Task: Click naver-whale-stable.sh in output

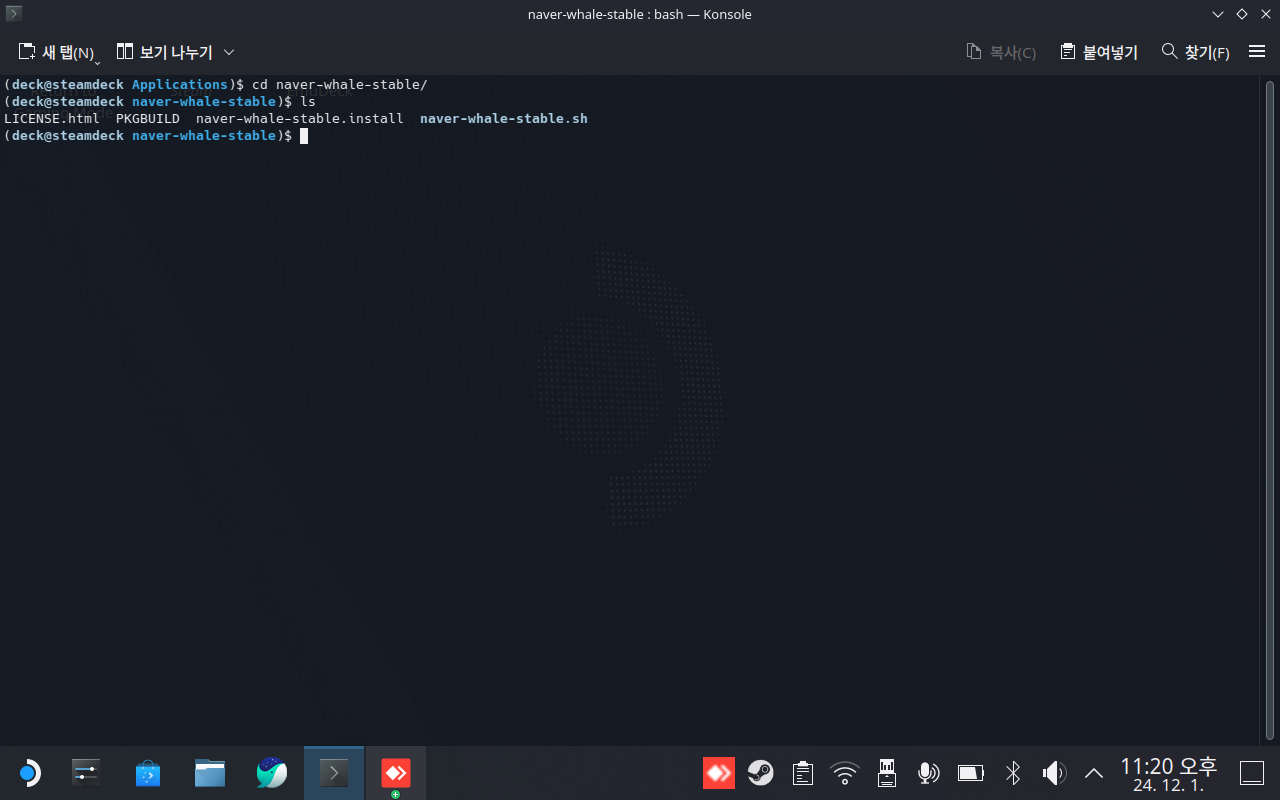Action: point(504,118)
